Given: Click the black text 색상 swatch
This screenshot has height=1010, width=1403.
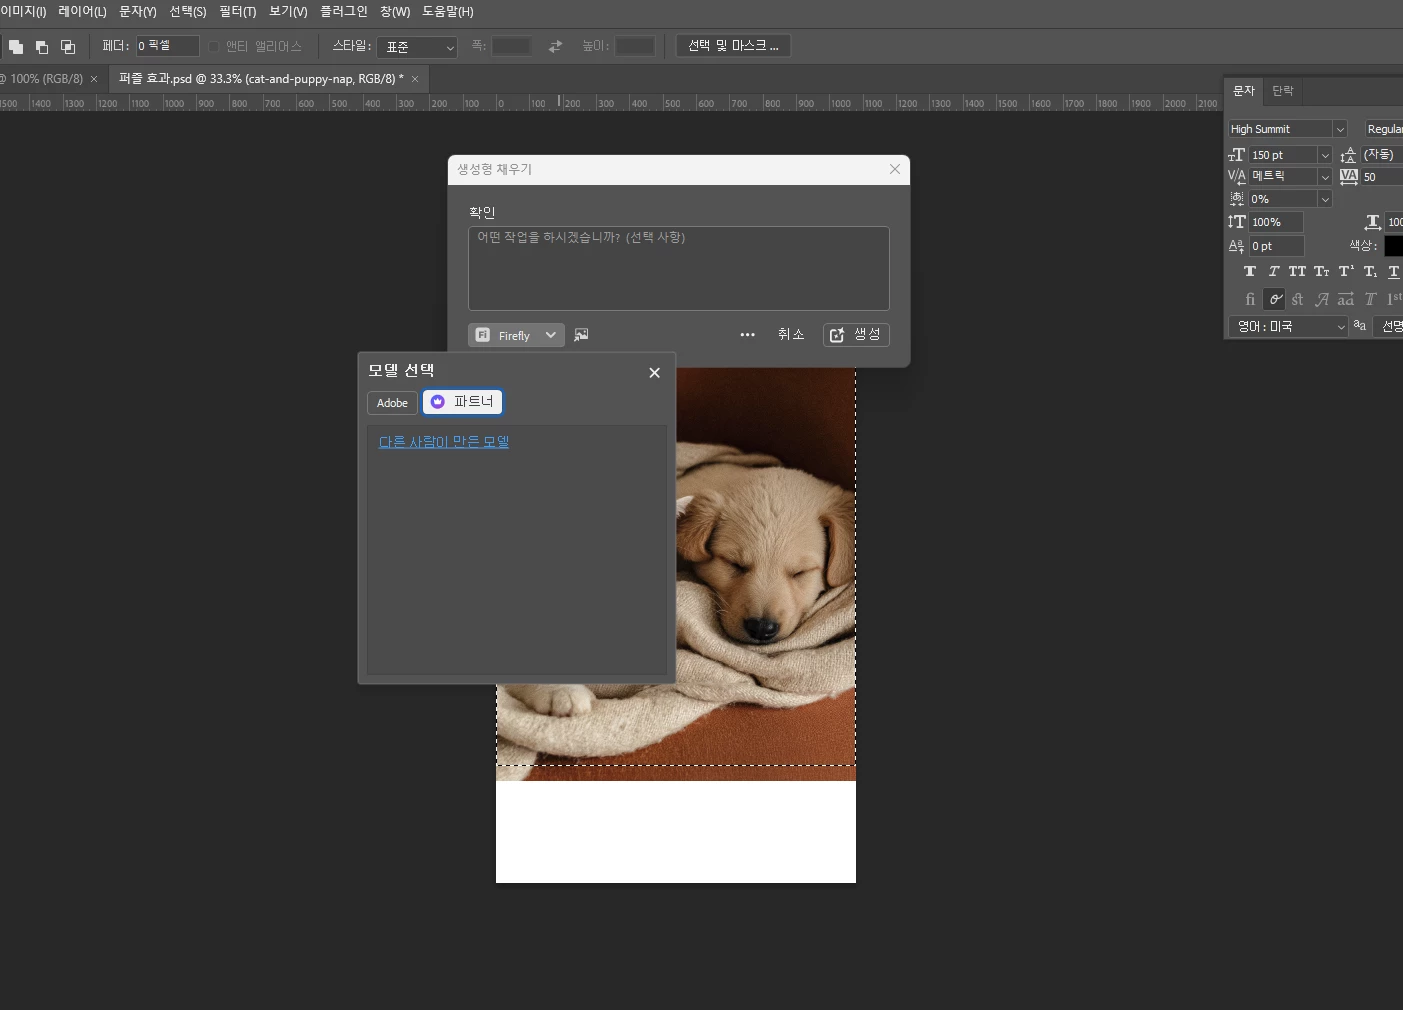Looking at the screenshot, I should [1394, 246].
